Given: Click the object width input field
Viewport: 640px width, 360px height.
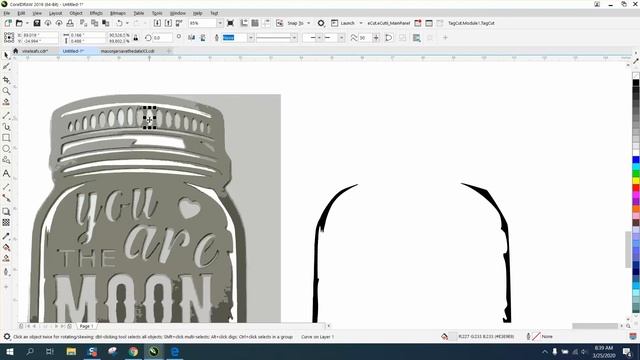Looking at the screenshot, I should 87,35.
